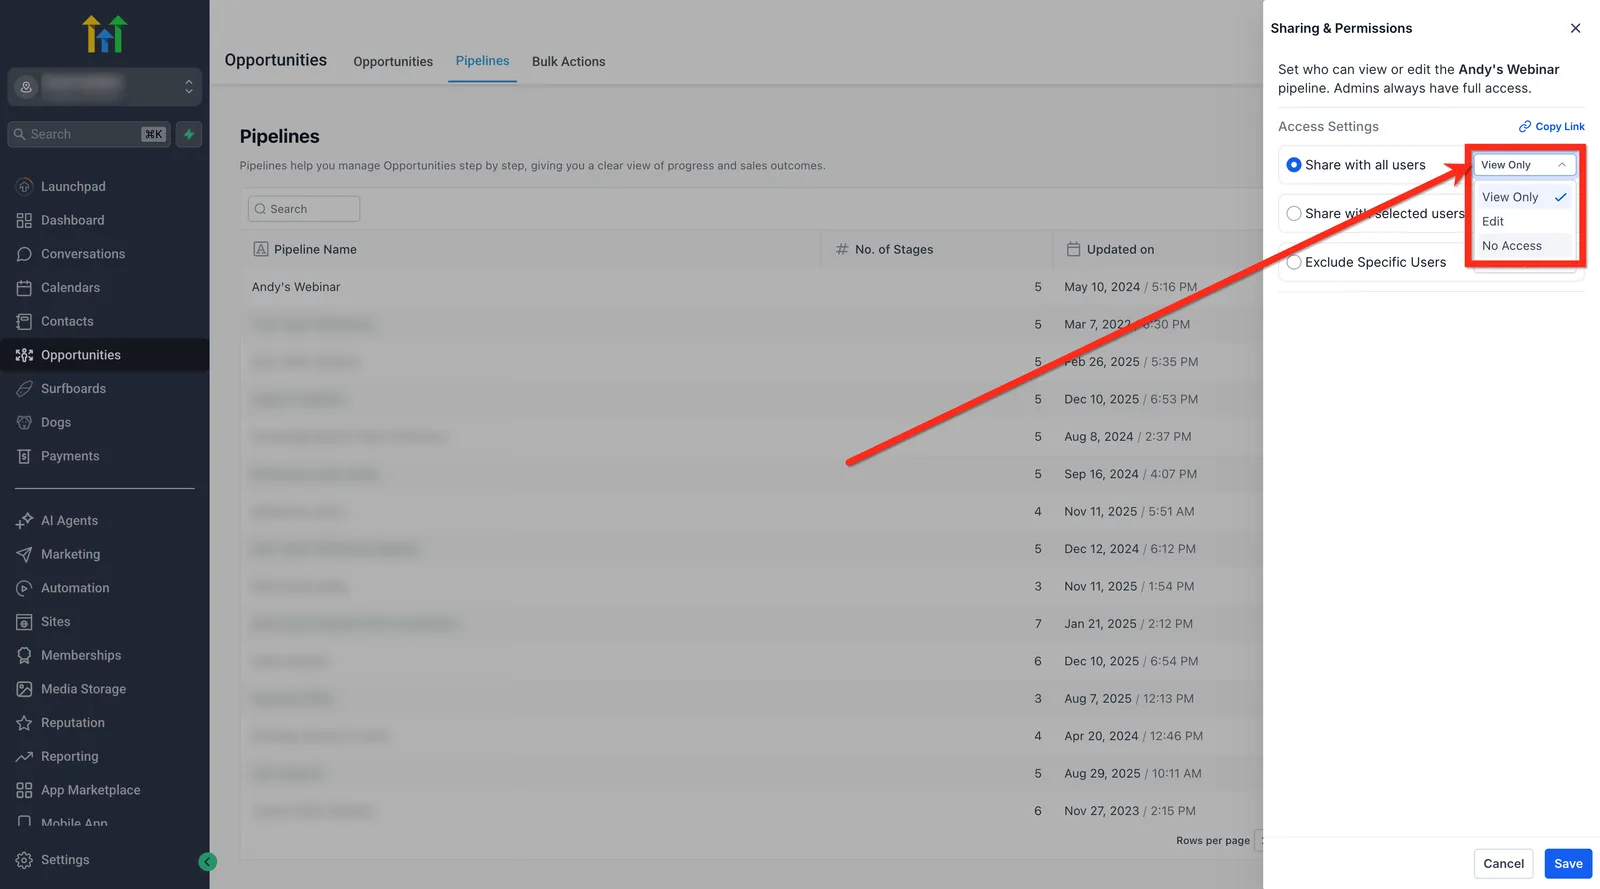This screenshot has height=889, width=1600.
Task: Click the green lightning bolt quick-action icon
Action: (x=189, y=134)
